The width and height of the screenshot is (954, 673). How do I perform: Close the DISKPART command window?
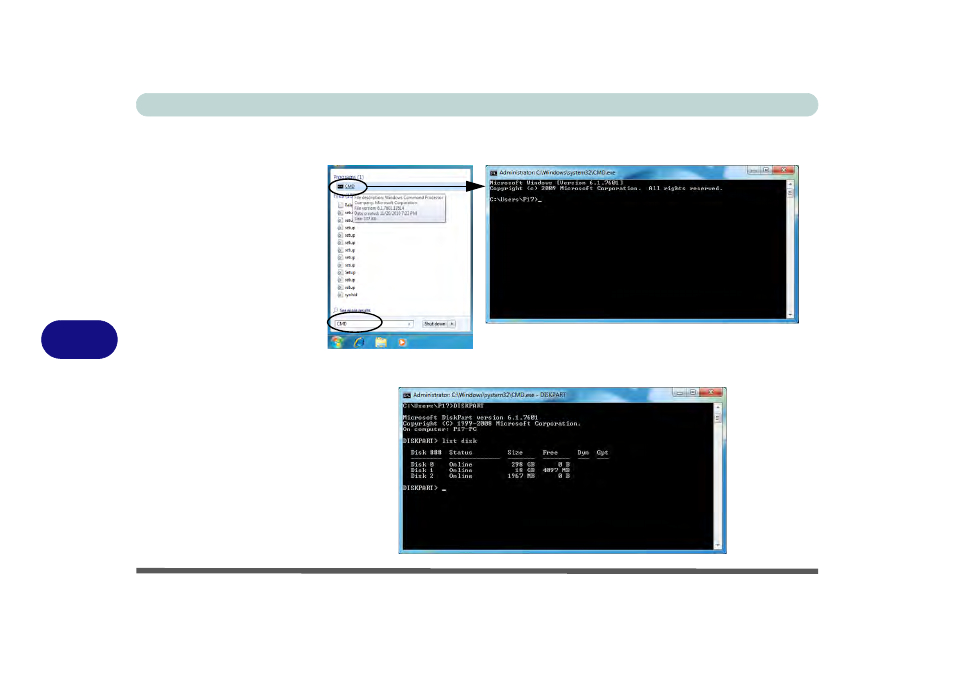(x=711, y=392)
